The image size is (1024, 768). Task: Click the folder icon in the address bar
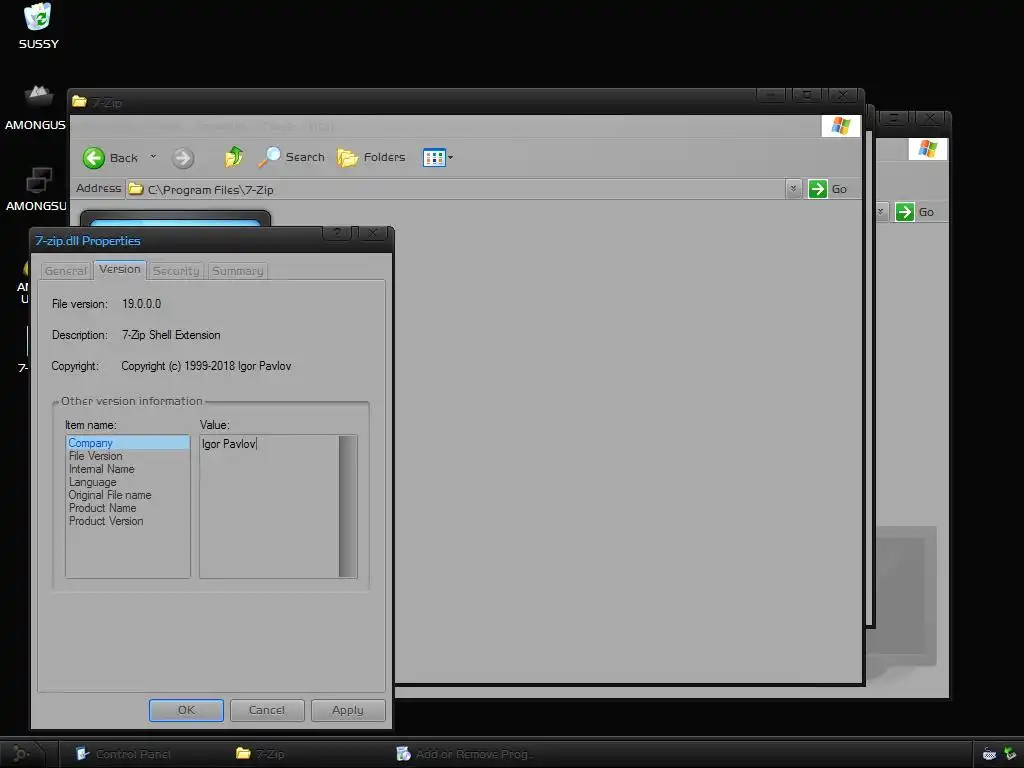tap(136, 189)
